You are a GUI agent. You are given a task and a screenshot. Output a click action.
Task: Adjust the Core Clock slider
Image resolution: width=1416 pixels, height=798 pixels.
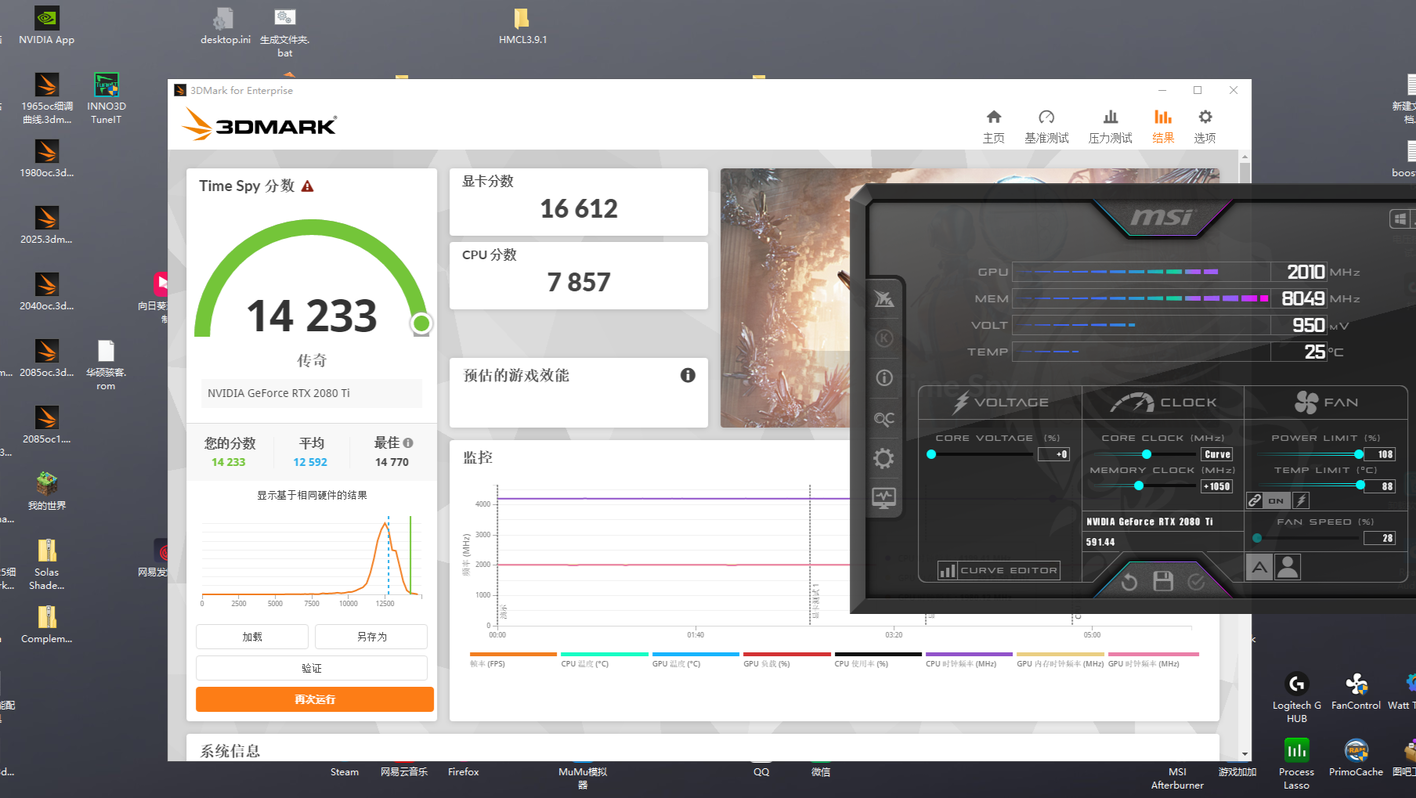1145,454
